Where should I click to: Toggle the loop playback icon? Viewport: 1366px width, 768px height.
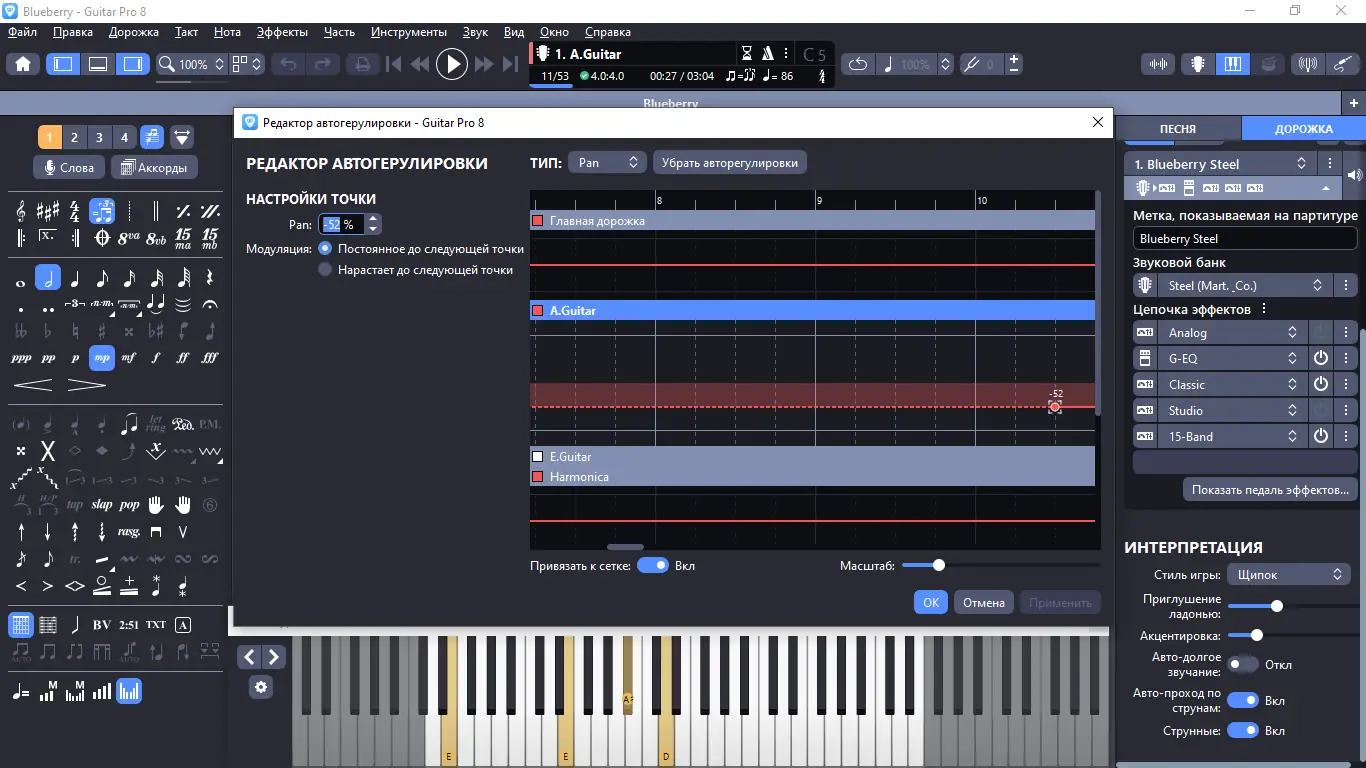[x=857, y=64]
